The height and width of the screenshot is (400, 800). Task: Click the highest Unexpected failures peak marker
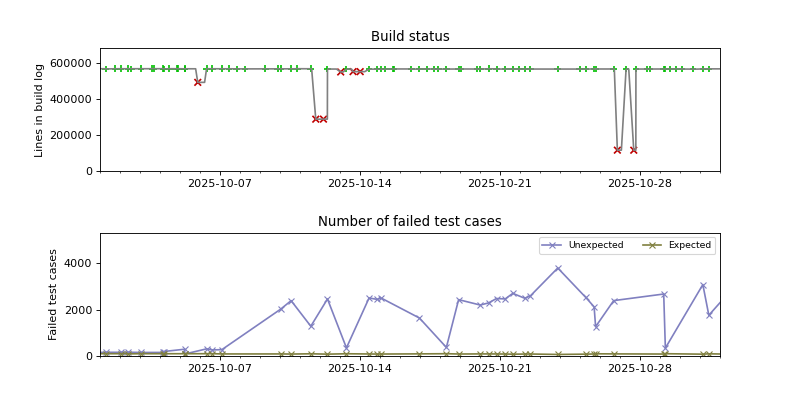pos(558,268)
